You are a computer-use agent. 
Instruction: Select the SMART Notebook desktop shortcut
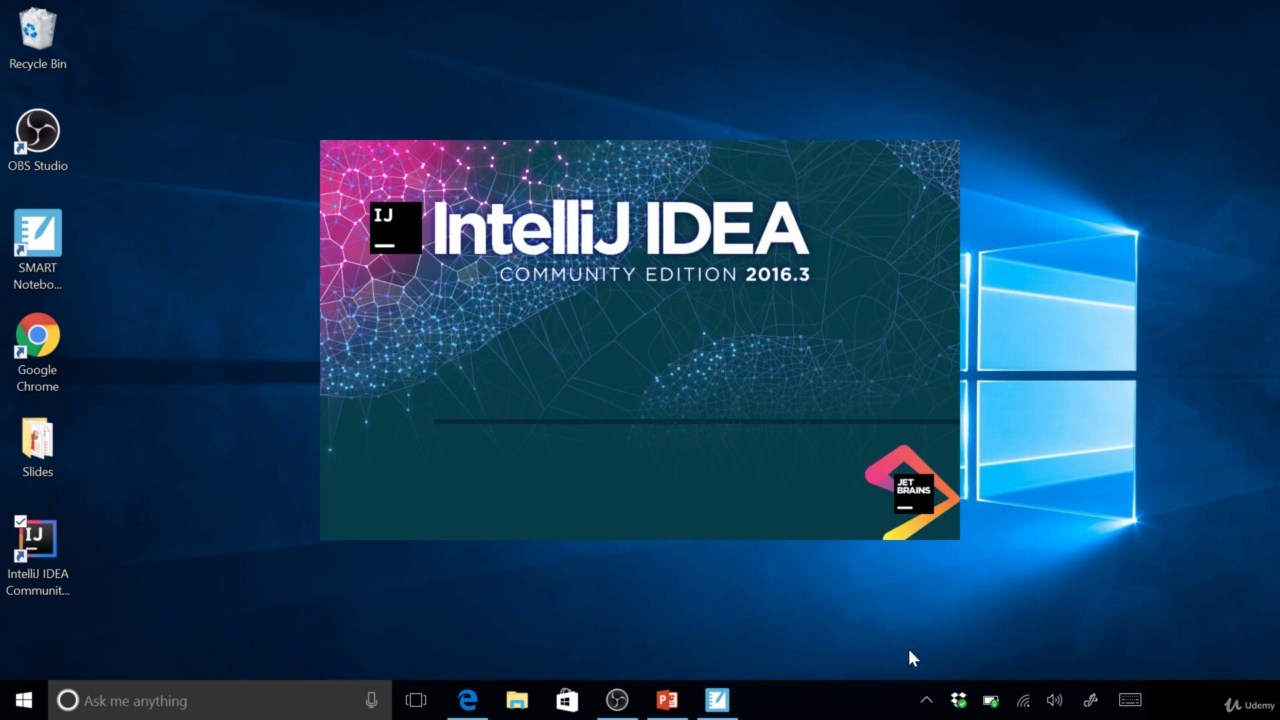38,250
